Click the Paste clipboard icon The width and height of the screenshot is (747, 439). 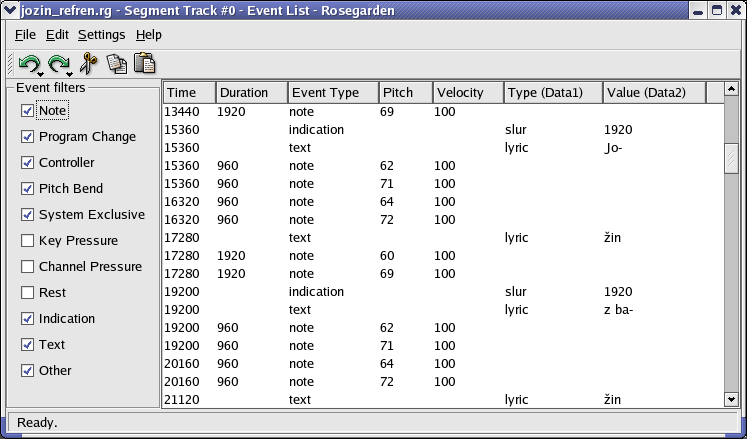click(x=145, y=62)
